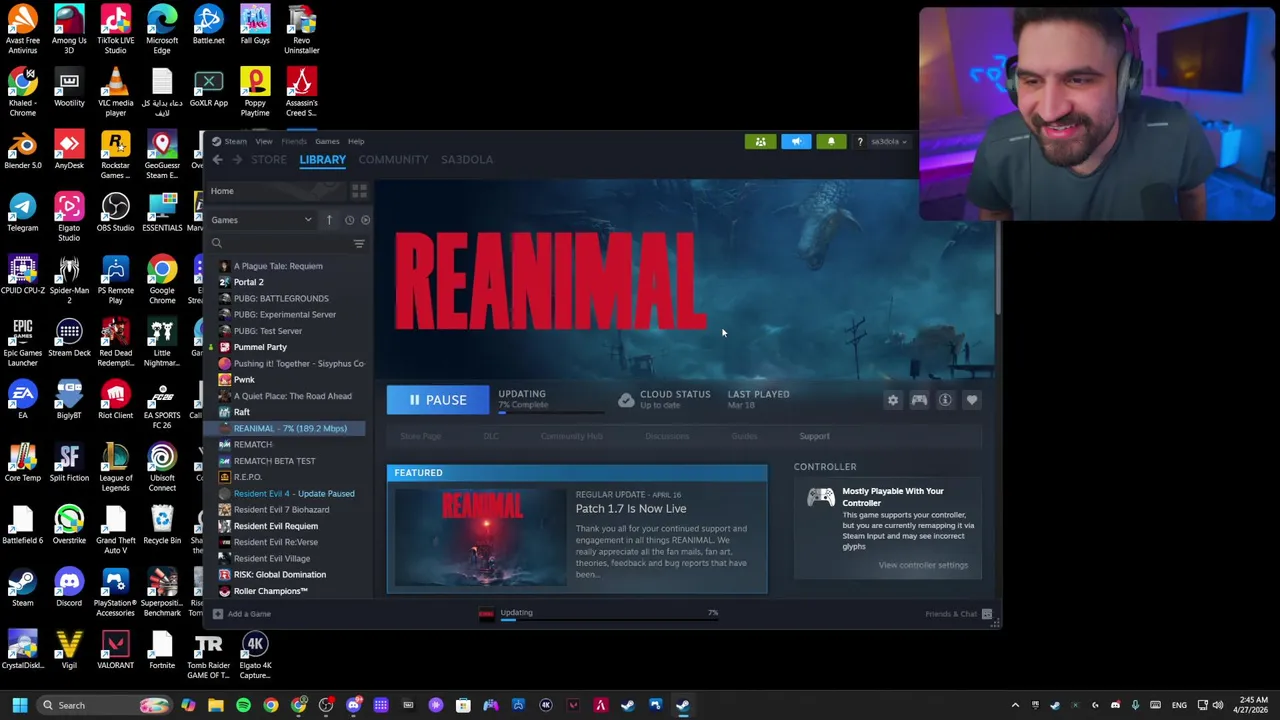This screenshot has width=1280, height=720.
Task: Open the blue announcements megaphone icon
Action: (x=796, y=142)
